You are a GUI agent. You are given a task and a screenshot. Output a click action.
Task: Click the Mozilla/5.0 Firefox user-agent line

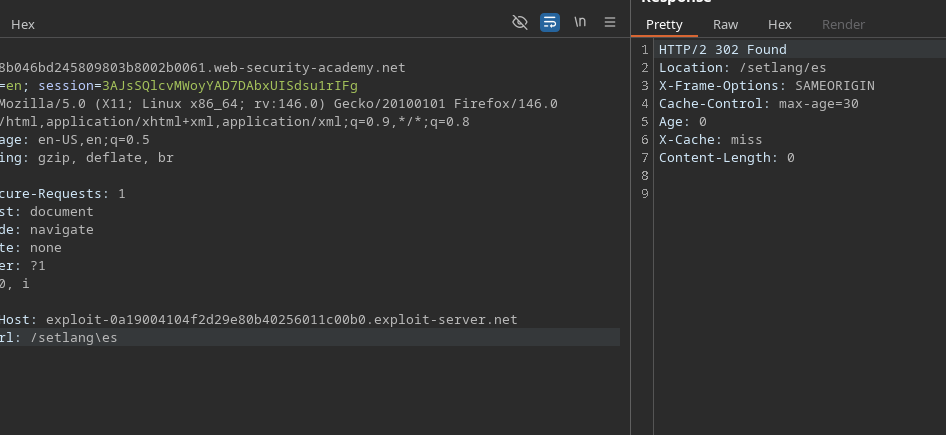pyautogui.click(x=278, y=104)
